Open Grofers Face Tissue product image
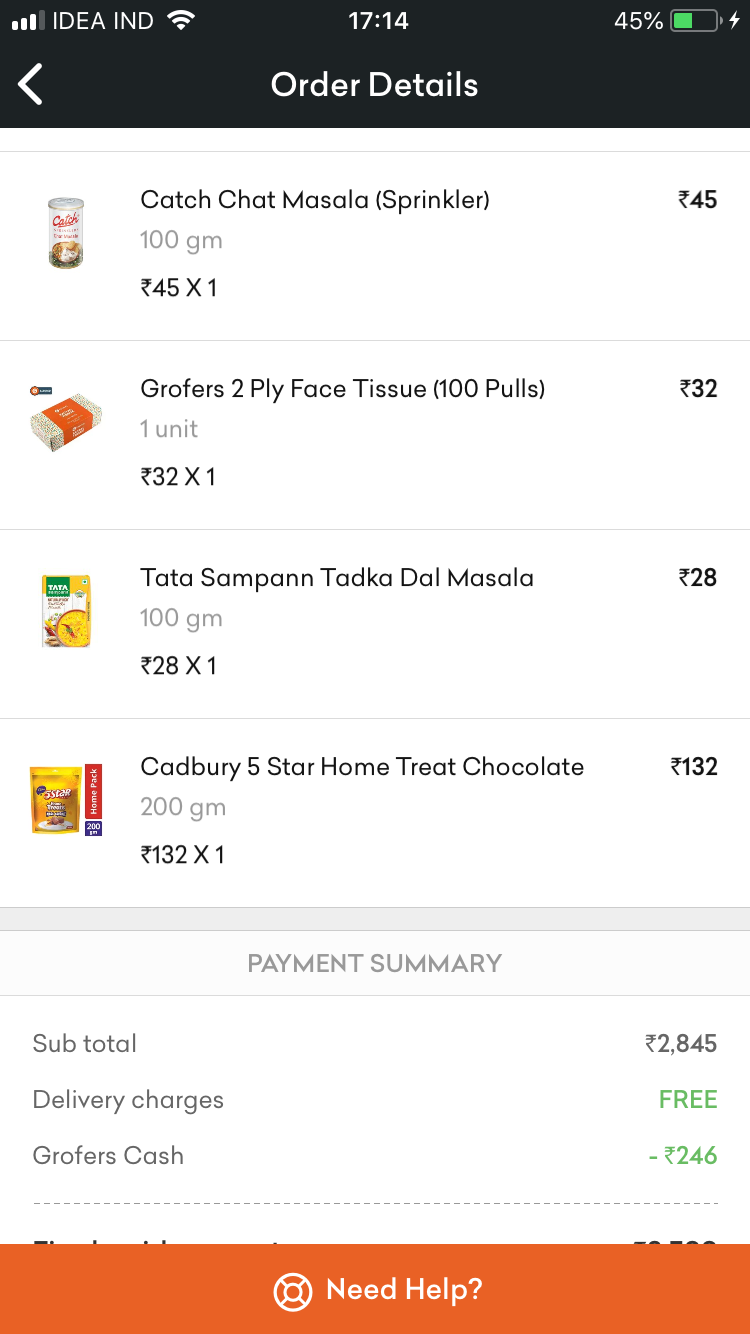The image size is (750, 1334). tap(66, 421)
